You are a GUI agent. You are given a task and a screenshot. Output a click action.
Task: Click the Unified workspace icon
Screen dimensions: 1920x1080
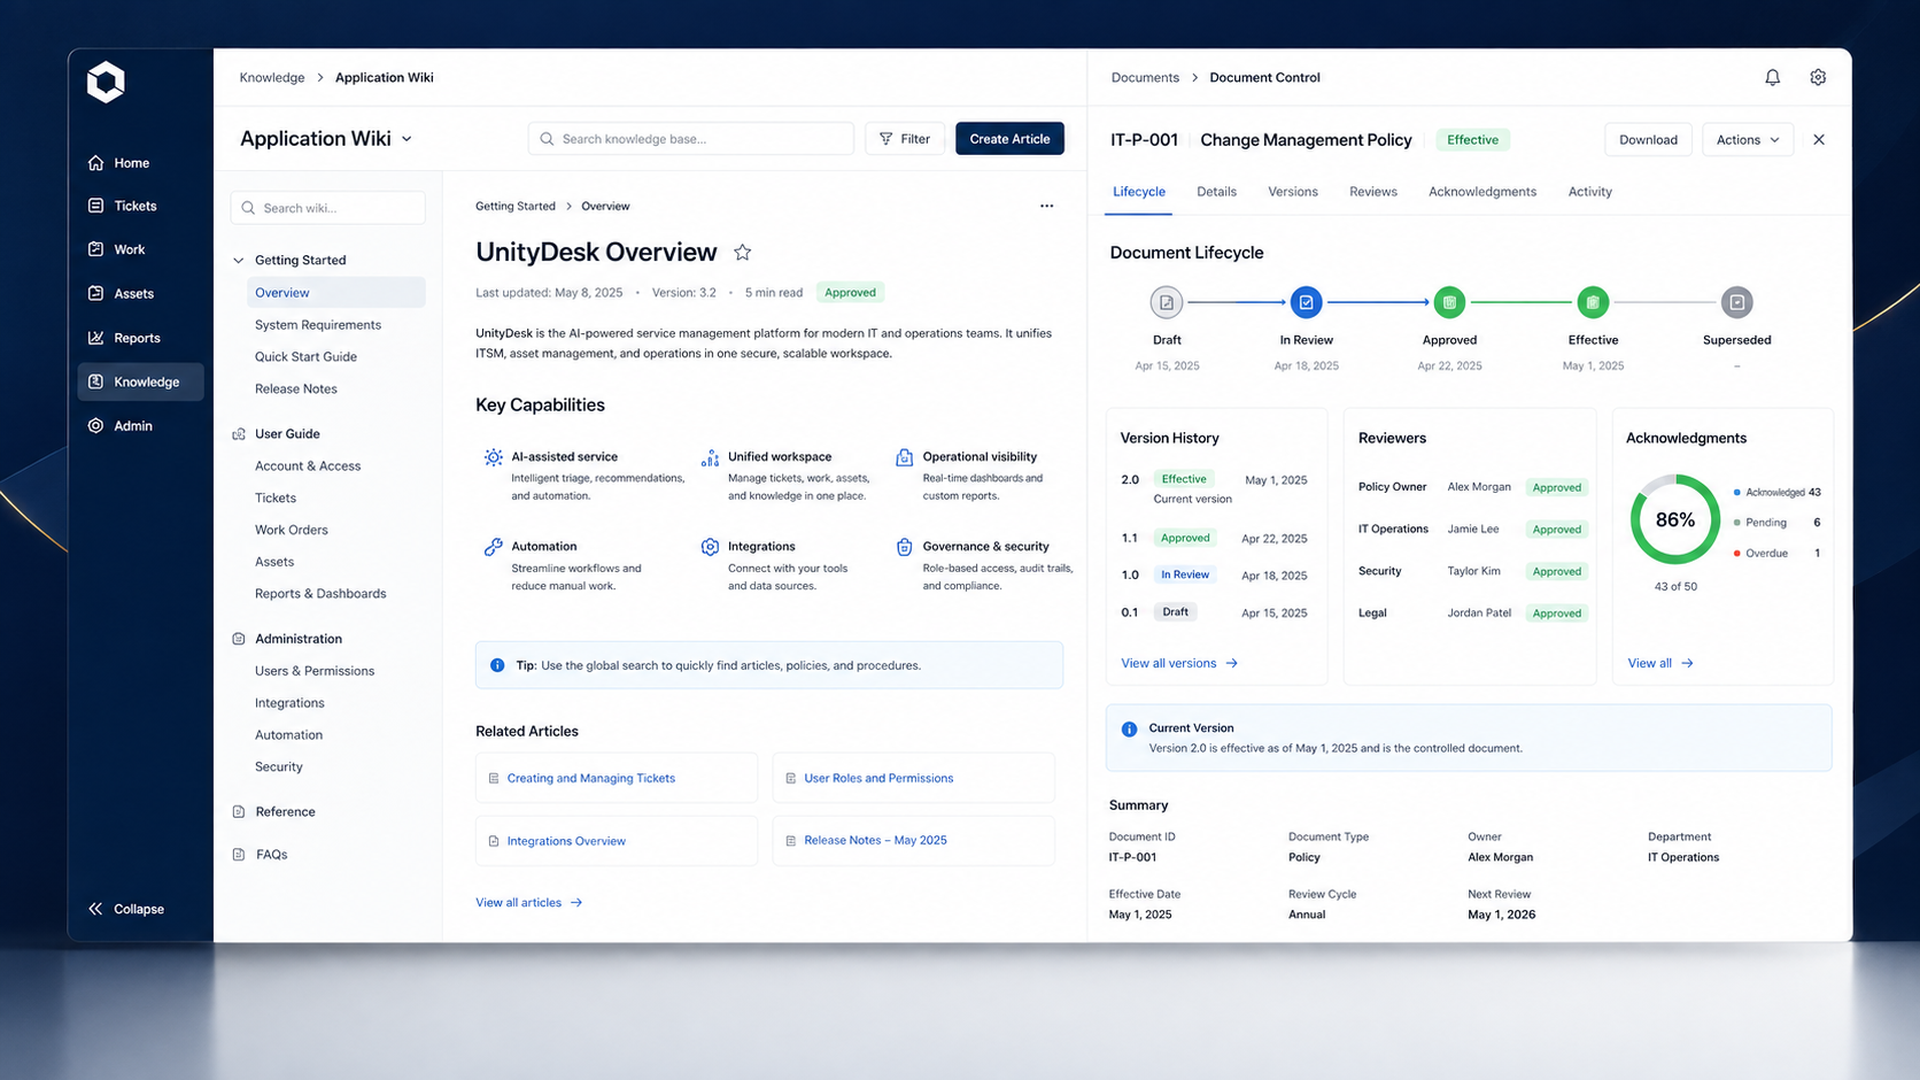[x=710, y=457]
